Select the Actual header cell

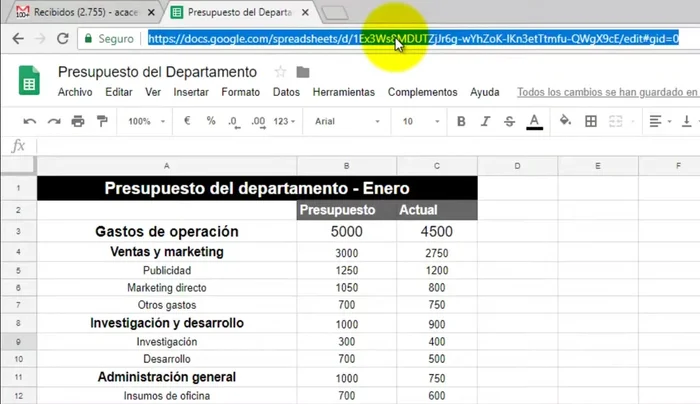click(437, 210)
